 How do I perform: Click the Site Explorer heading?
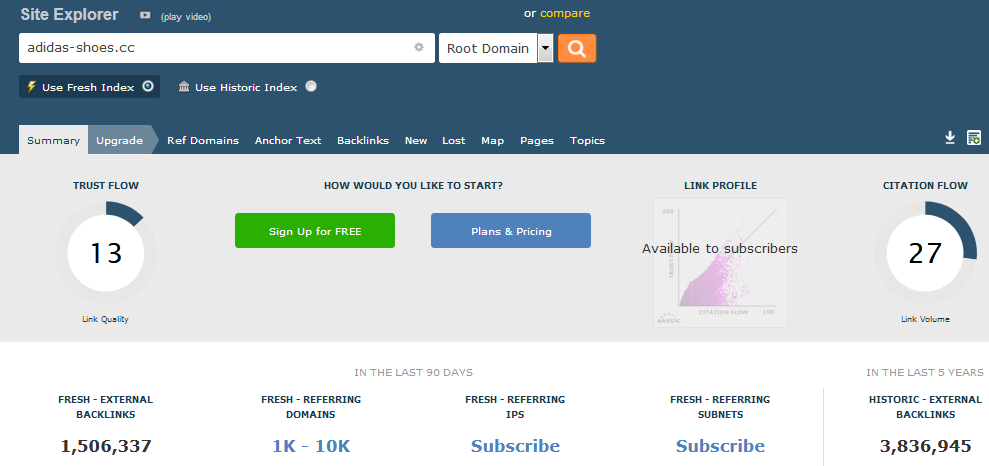[69, 15]
